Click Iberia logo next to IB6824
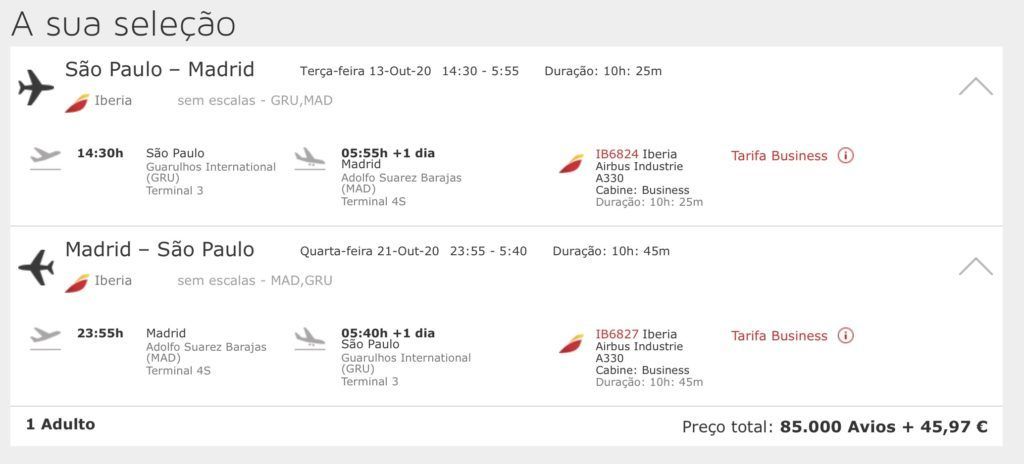Viewport: 1024px width, 464px height. (571, 163)
